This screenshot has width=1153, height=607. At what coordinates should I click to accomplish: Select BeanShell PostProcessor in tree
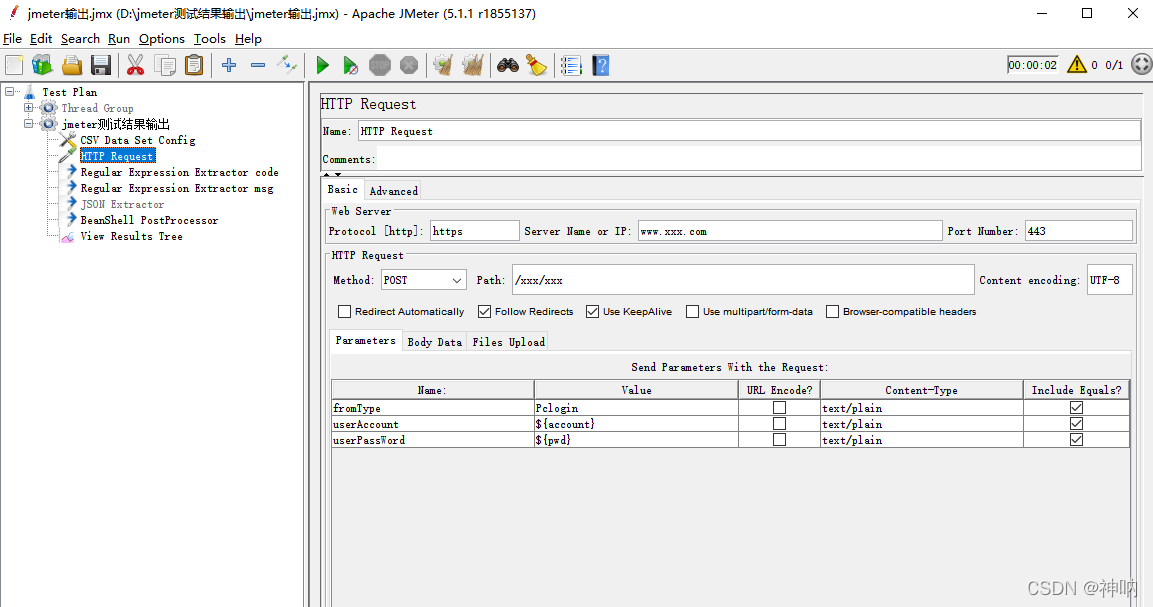pos(149,221)
